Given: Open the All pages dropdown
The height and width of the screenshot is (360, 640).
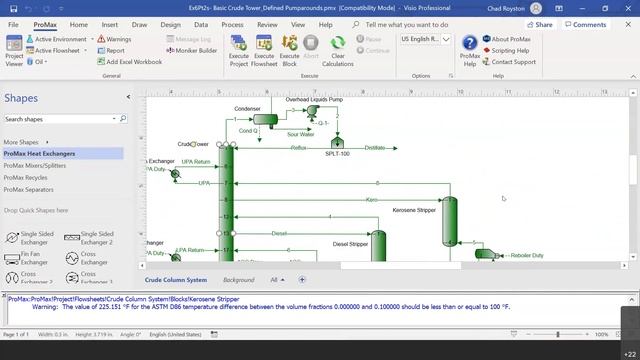Looking at the screenshot, I should (277, 280).
